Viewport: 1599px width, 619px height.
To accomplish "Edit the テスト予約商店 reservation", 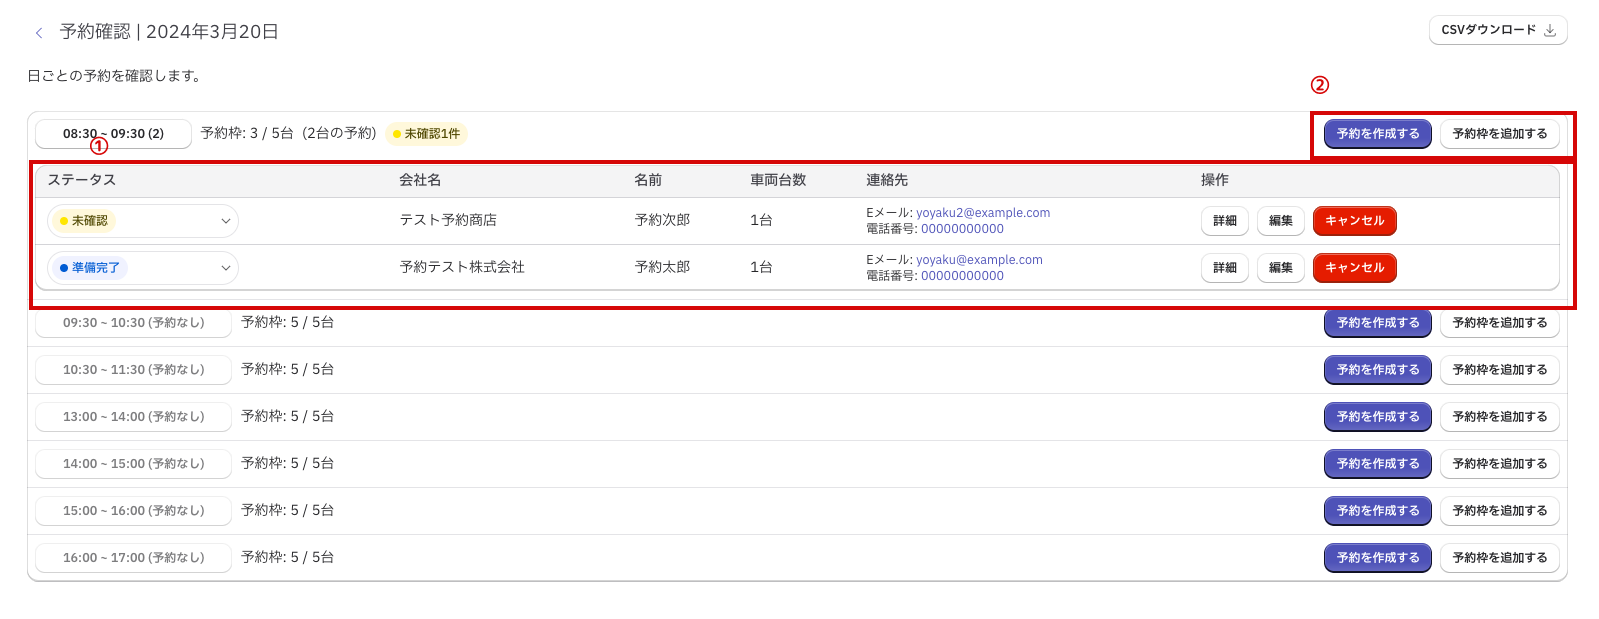I will click(1280, 221).
